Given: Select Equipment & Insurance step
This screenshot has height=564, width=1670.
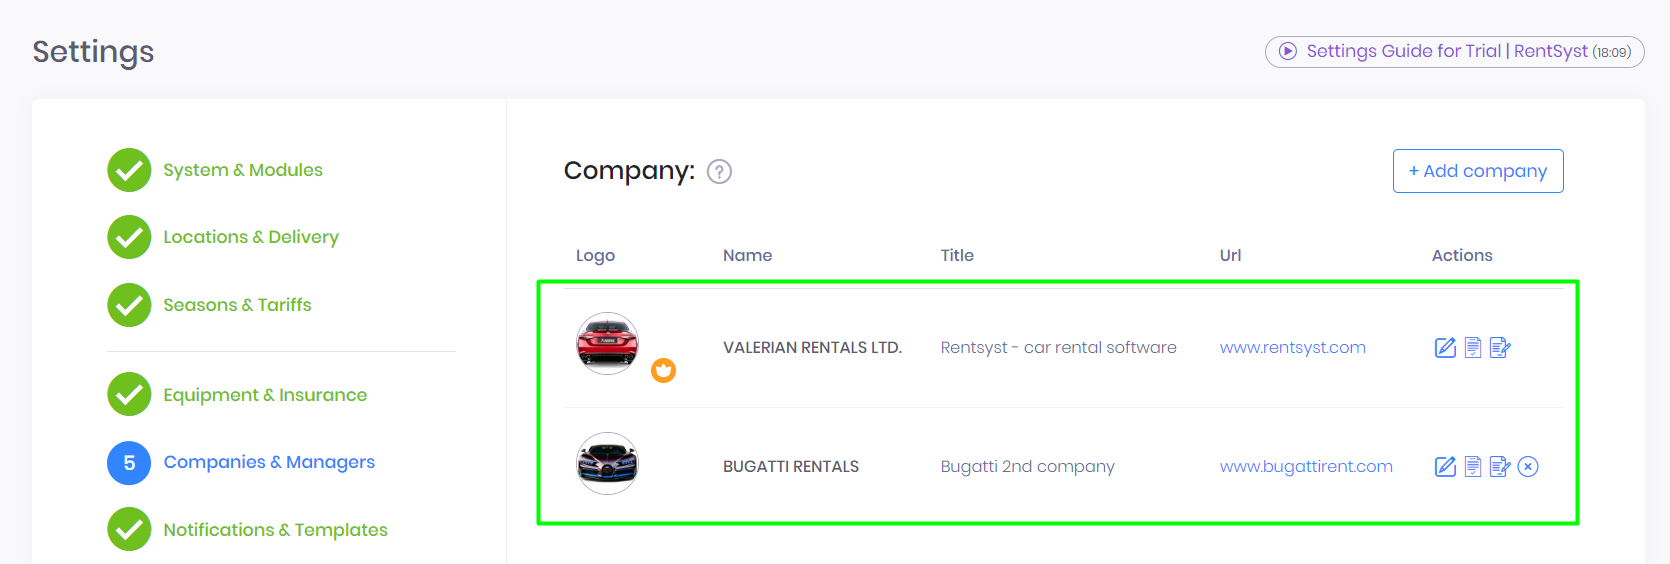Looking at the screenshot, I should [265, 395].
